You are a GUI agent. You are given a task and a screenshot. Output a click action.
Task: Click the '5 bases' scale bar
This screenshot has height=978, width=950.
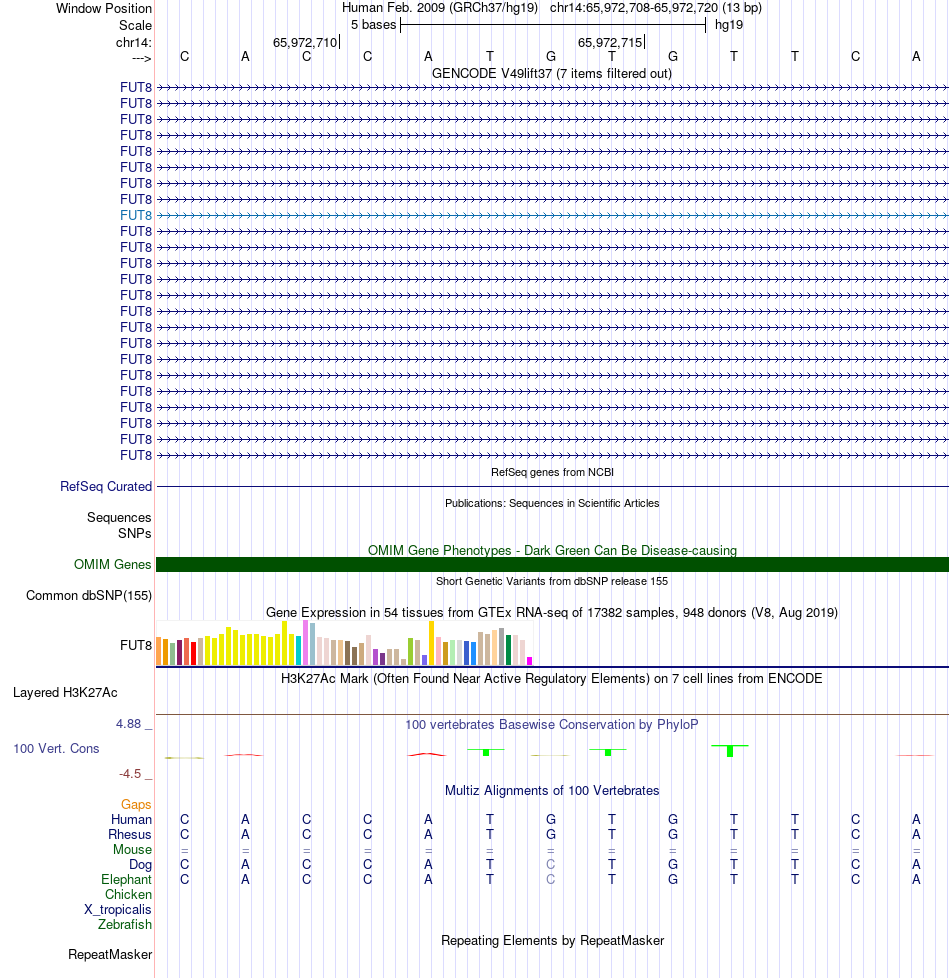(x=553, y=25)
